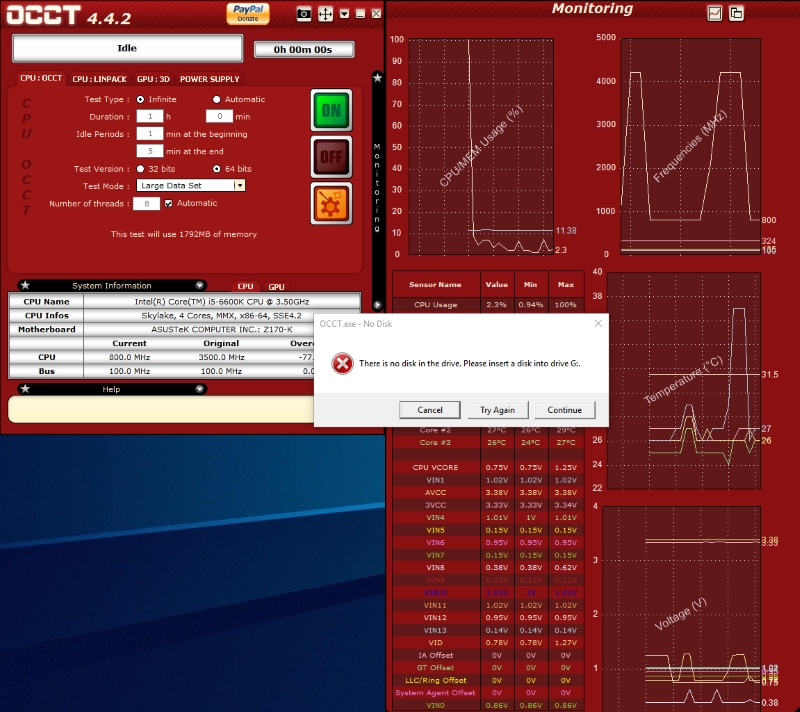Choose the 64 bits test version
The height and width of the screenshot is (712, 800).
point(217,169)
